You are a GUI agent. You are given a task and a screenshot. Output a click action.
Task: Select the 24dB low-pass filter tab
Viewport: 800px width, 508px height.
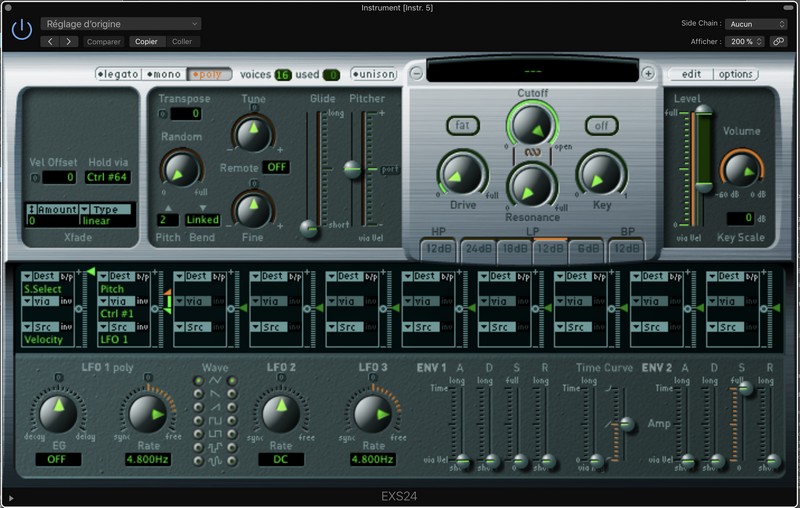point(479,249)
